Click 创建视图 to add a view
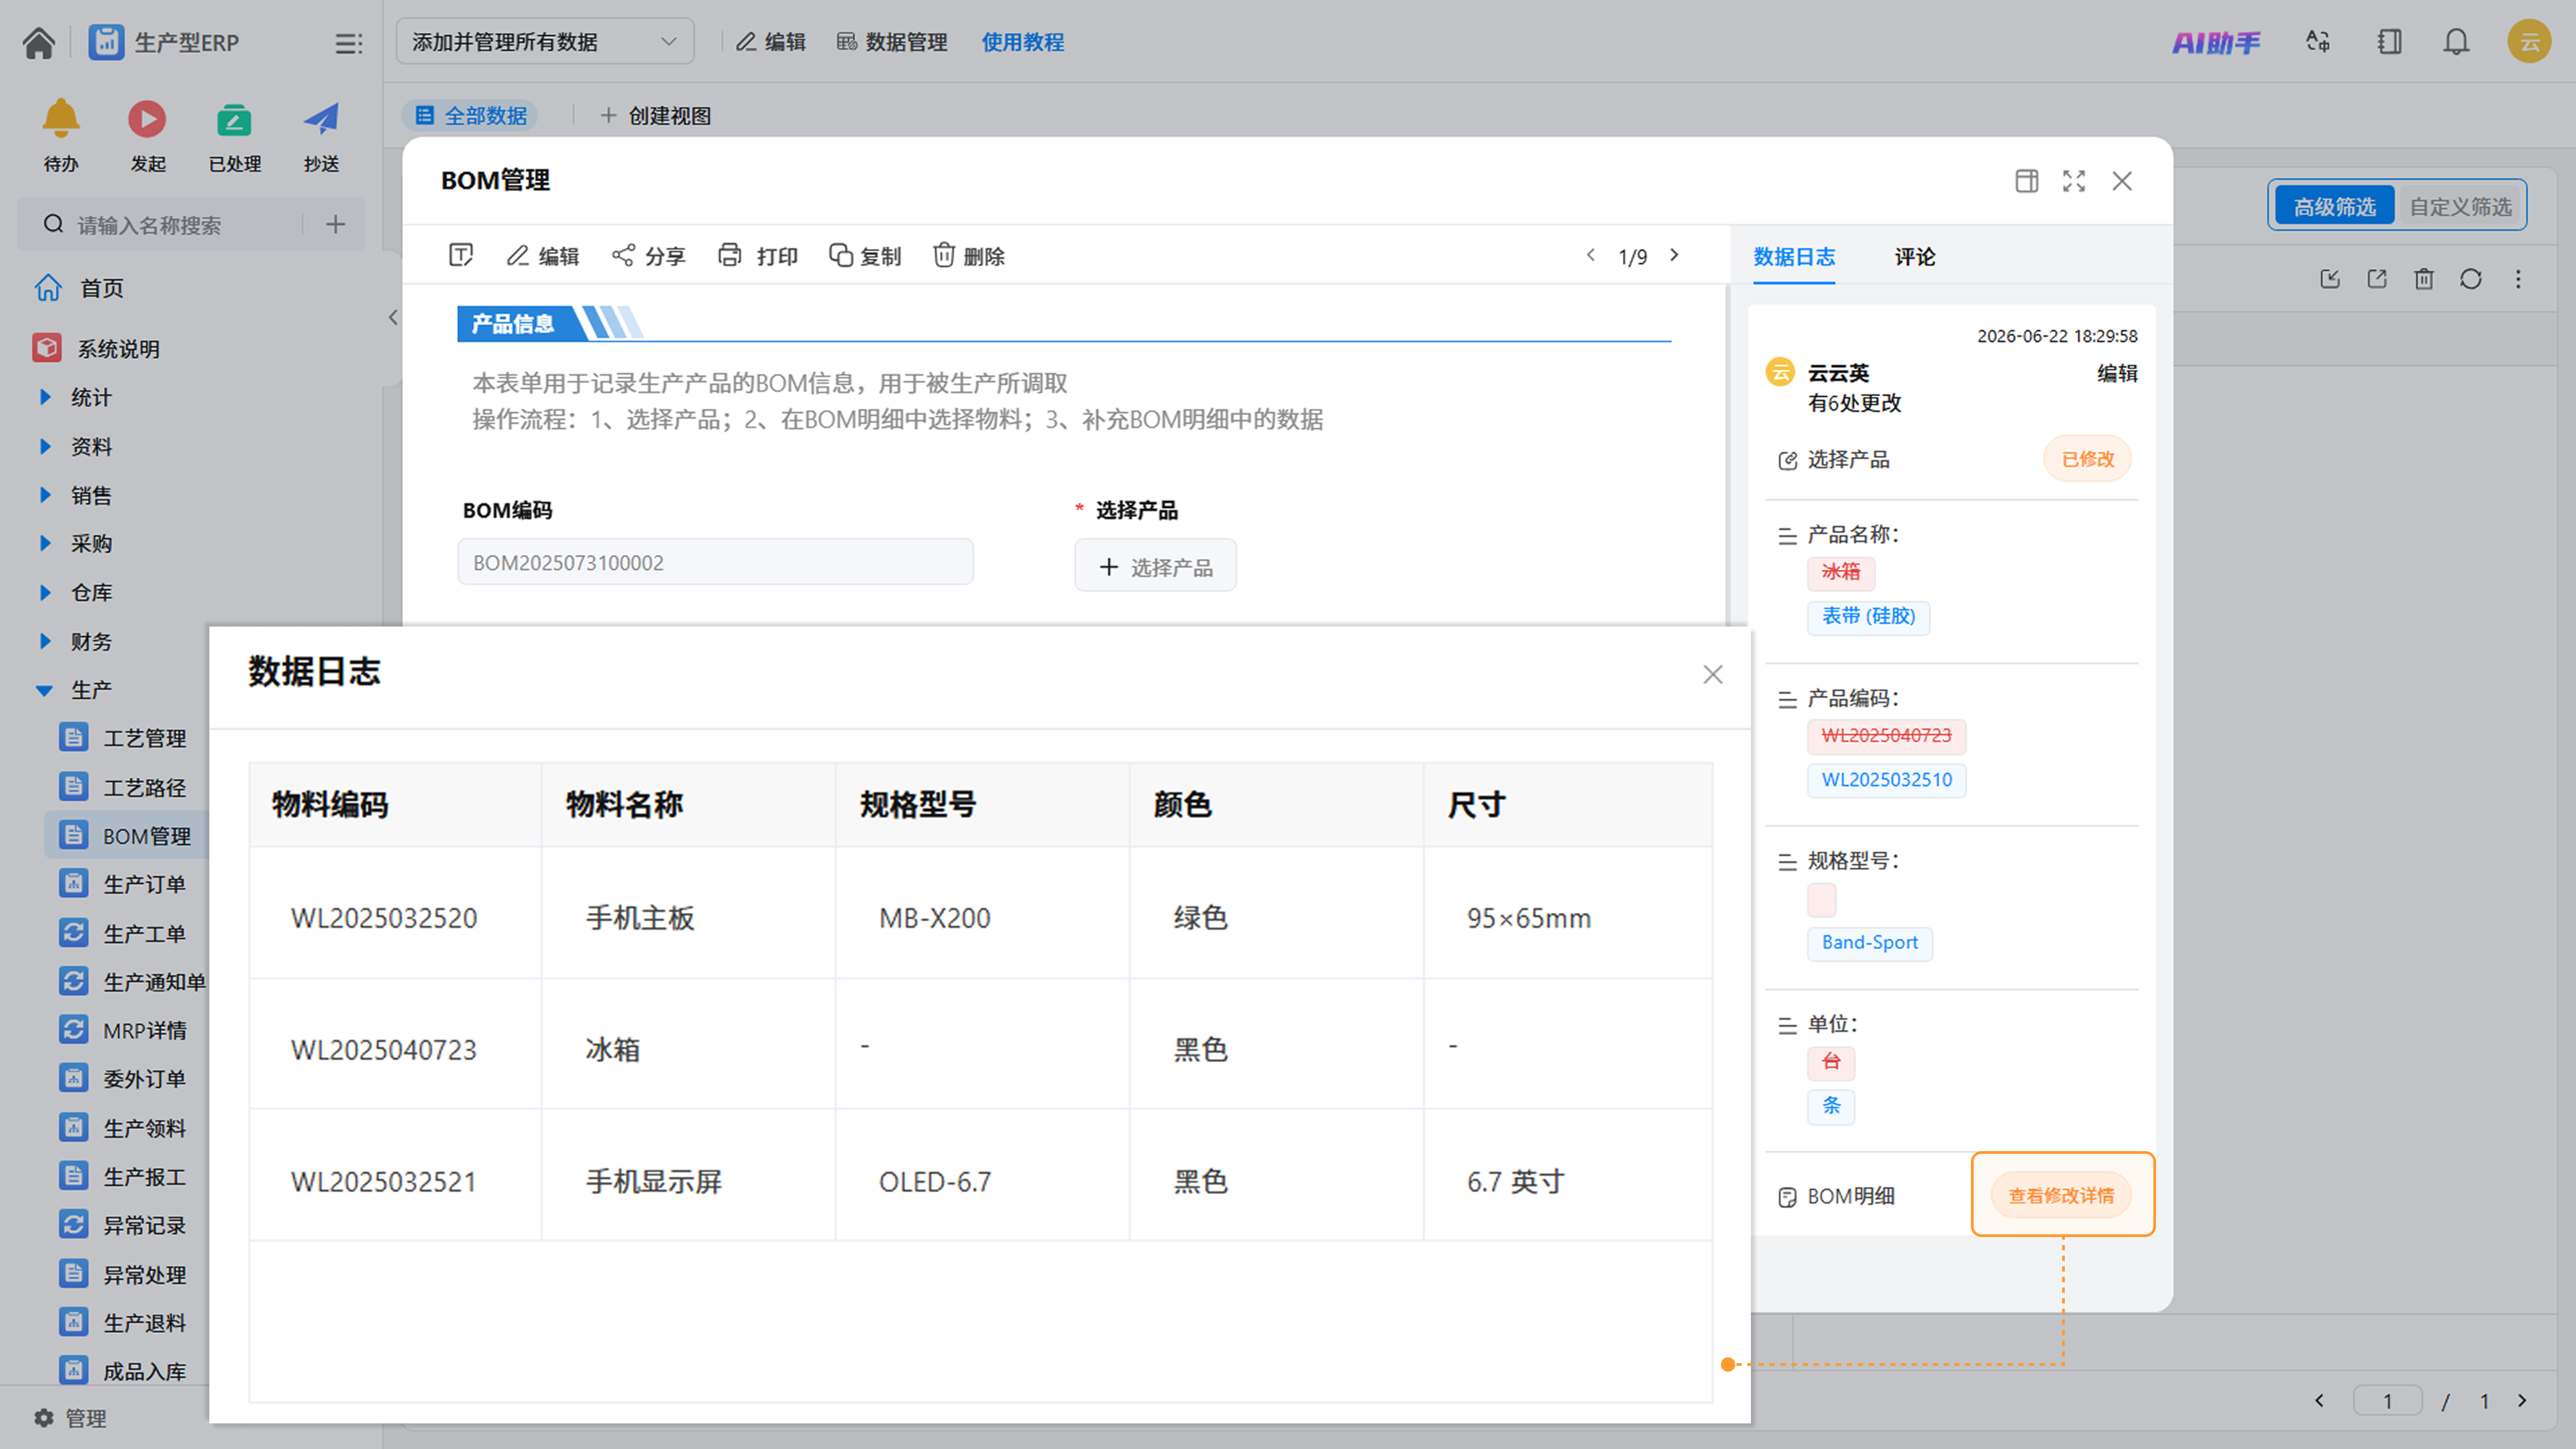The width and height of the screenshot is (2576, 1449). (656, 116)
